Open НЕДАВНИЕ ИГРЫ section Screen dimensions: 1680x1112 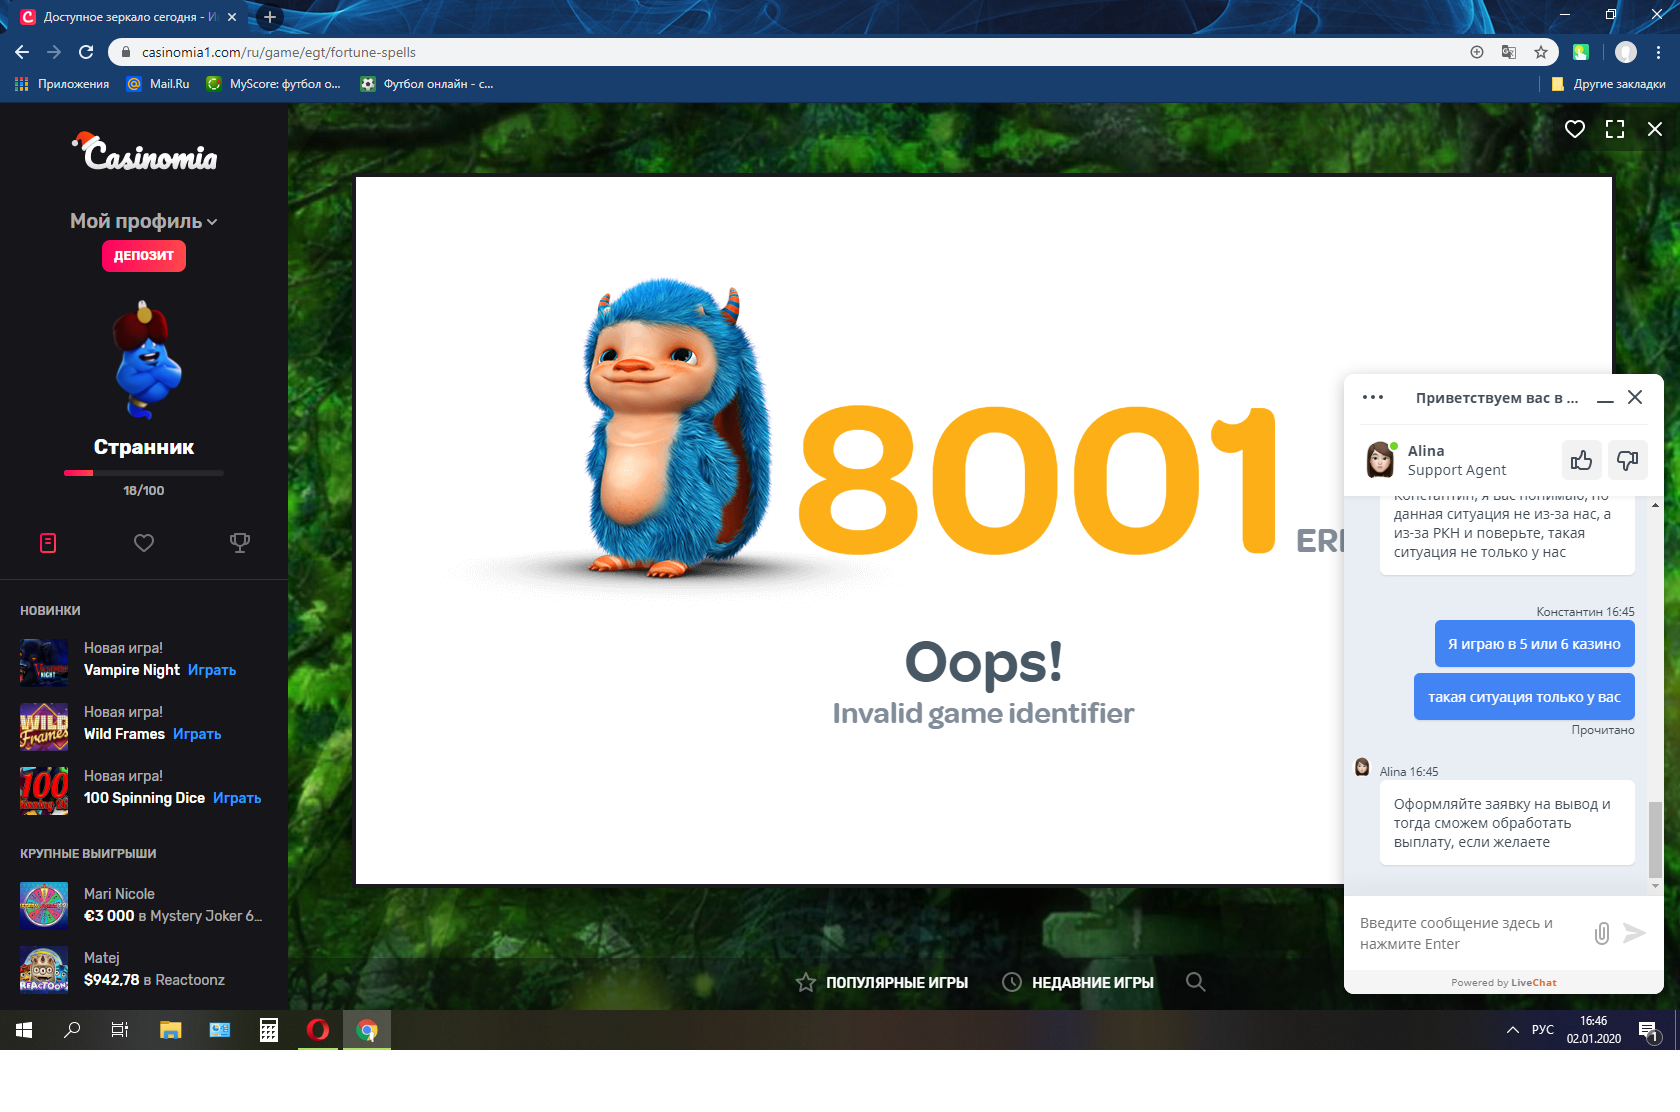(1078, 983)
